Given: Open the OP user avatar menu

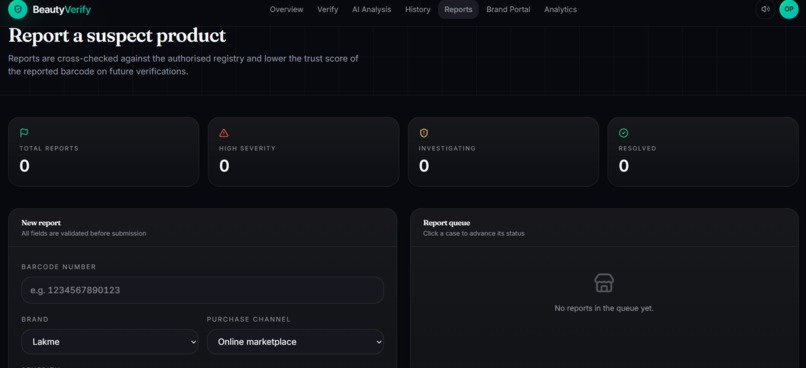Looking at the screenshot, I should point(789,9).
